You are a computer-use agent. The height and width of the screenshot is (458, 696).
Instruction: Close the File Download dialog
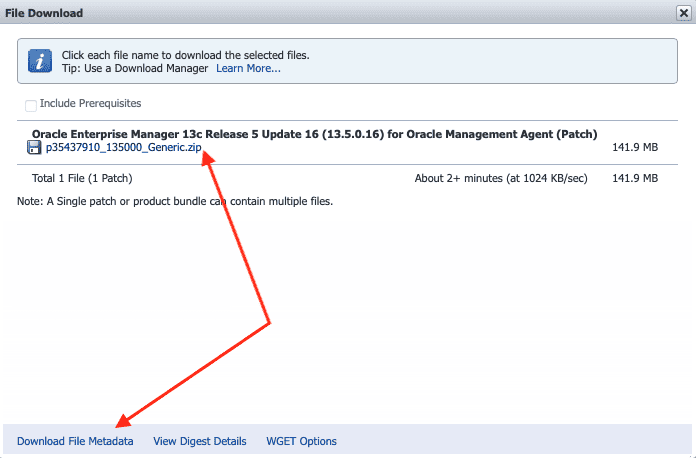[x=682, y=13]
